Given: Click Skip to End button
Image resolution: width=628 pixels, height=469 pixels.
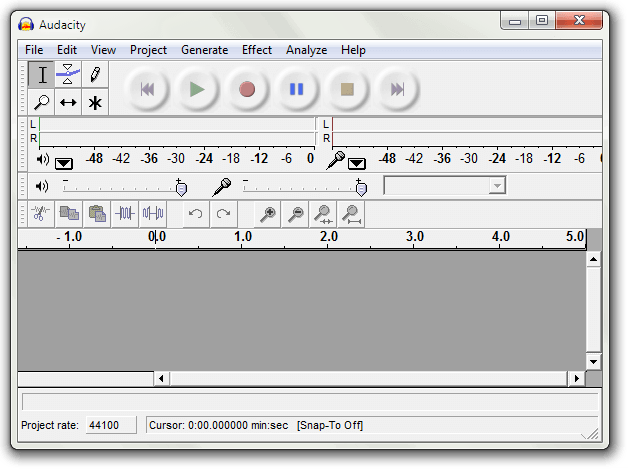Looking at the screenshot, I should coord(397,89).
